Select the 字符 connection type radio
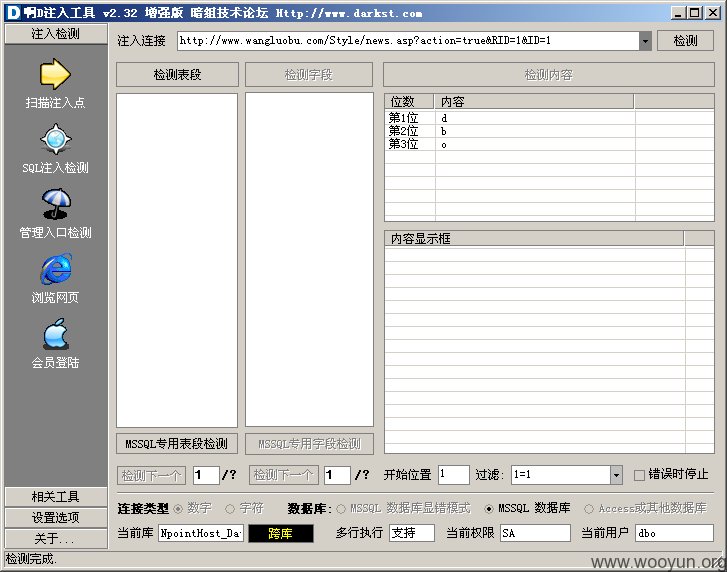 coord(230,509)
